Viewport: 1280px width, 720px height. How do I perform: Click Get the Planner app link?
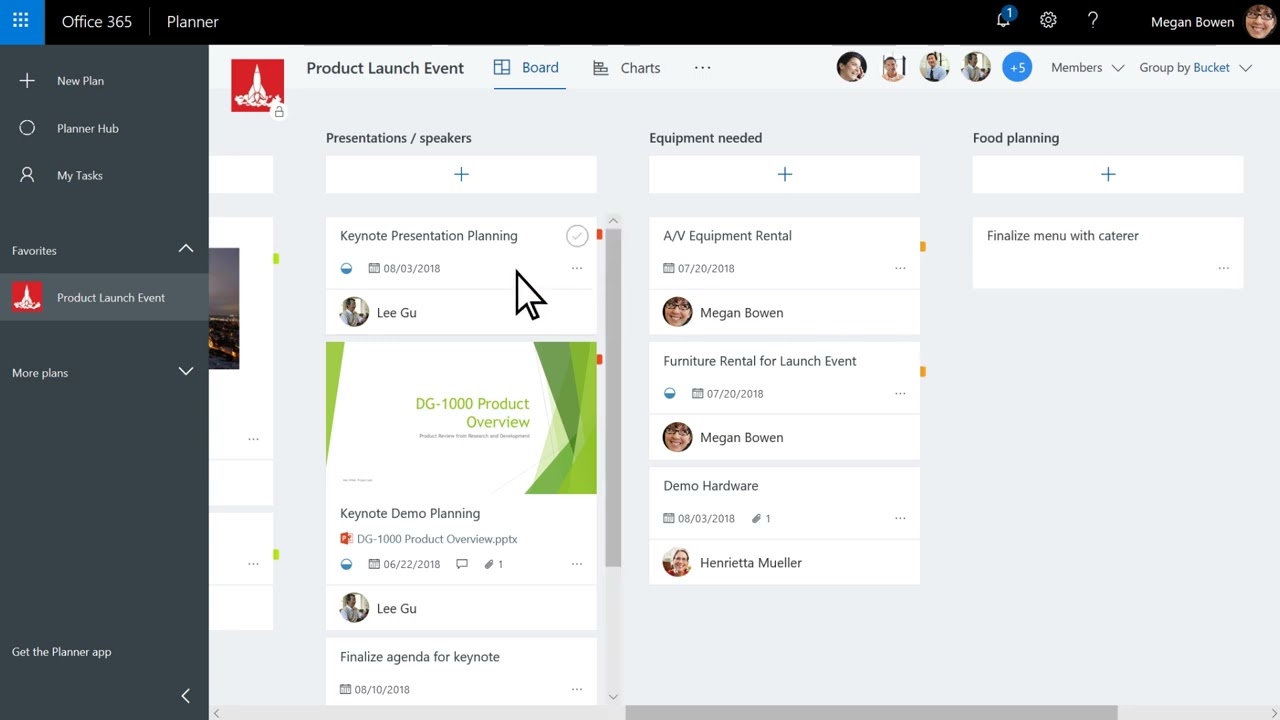62,652
